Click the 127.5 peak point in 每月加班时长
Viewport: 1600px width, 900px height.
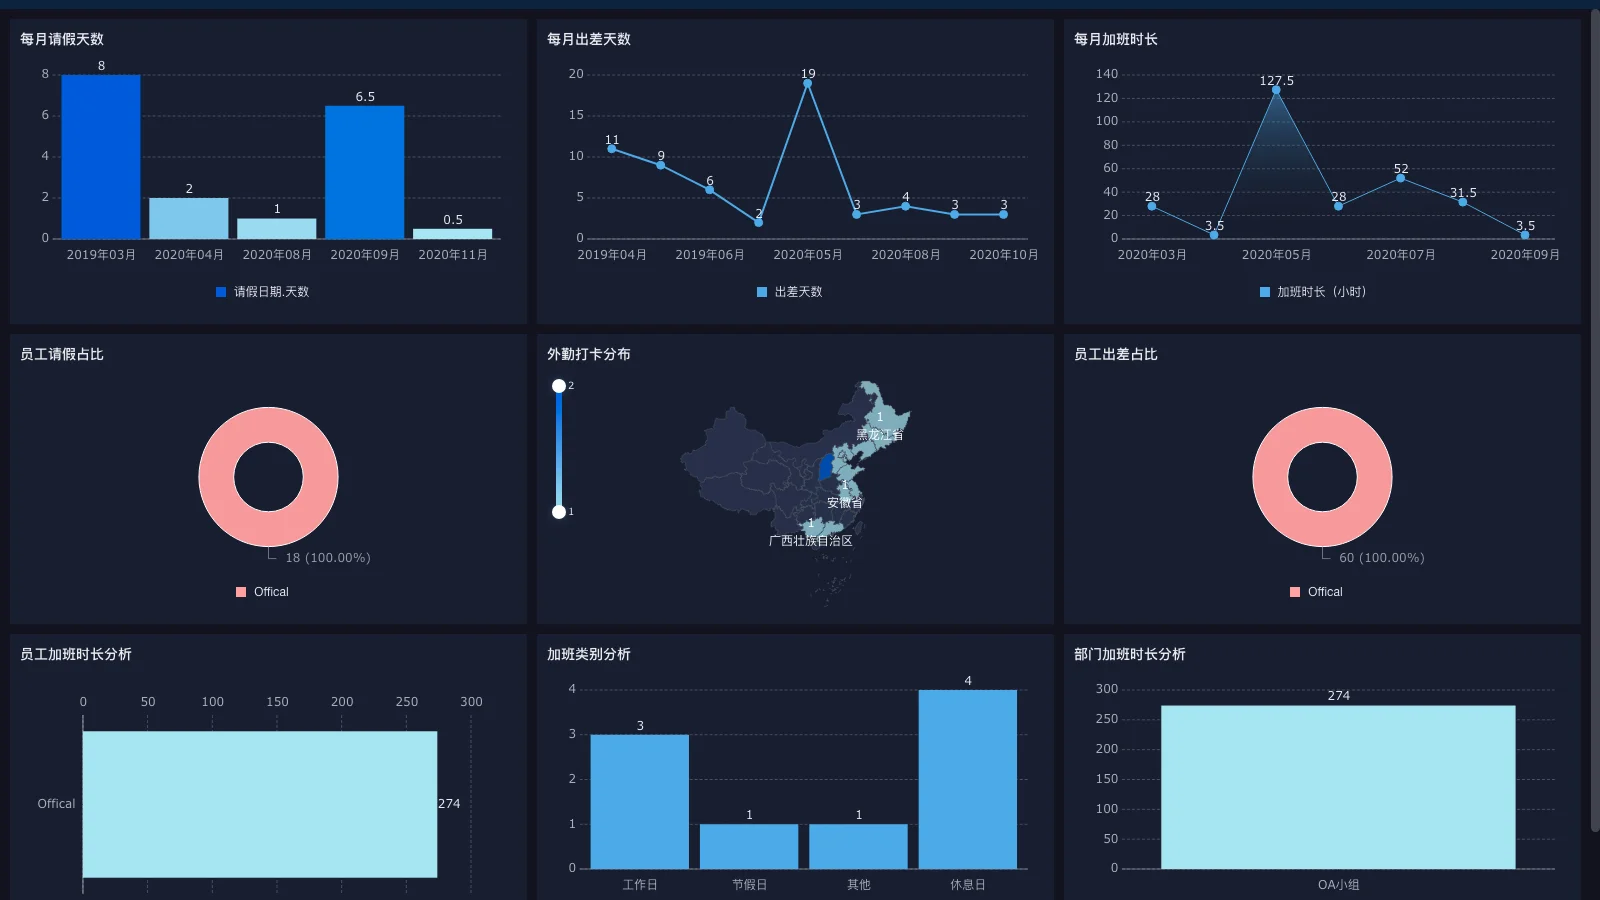point(1276,90)
